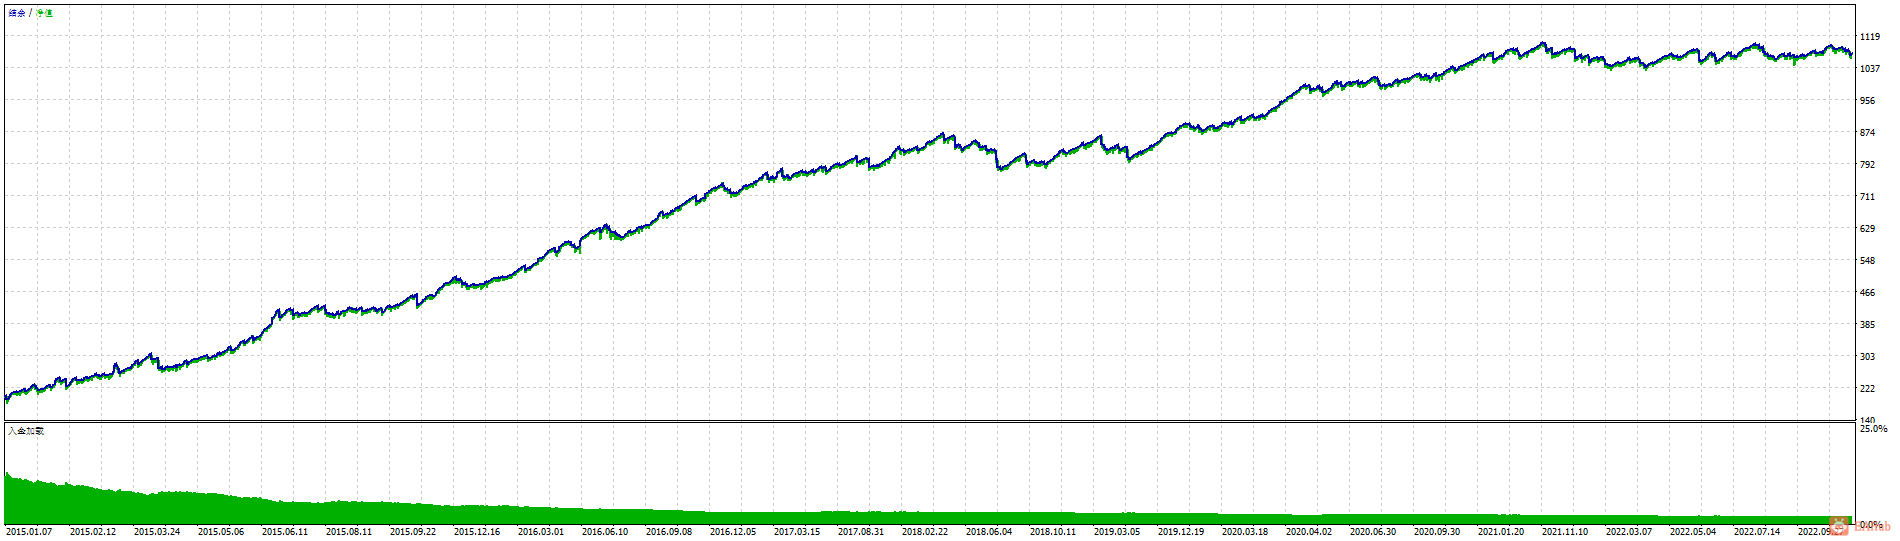Click the 入金加载 panel label
Screen dimensions: 1900x541
[x=26, y=431]
